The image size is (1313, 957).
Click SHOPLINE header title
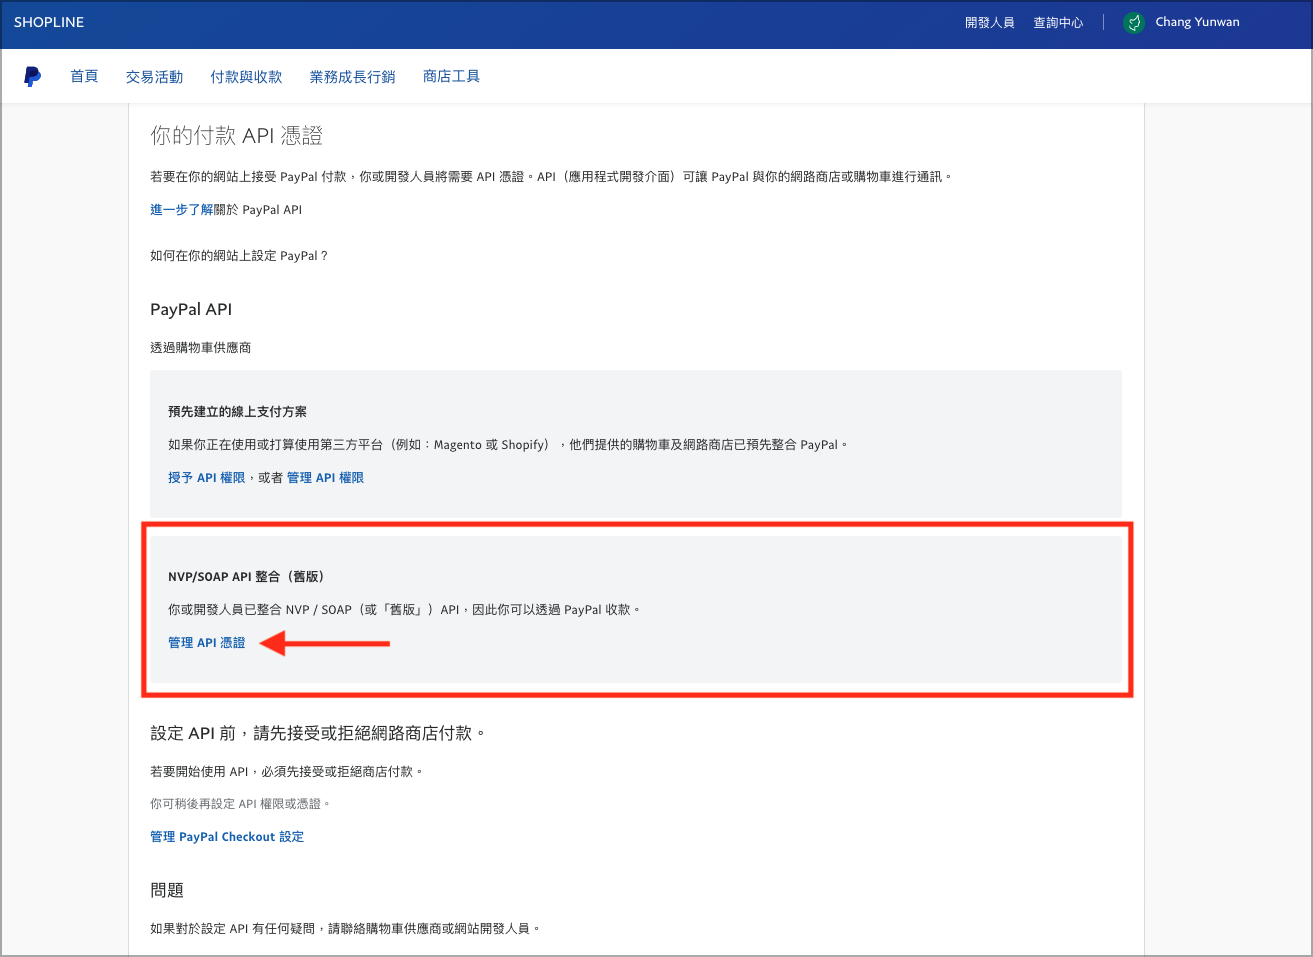coord(49,22)
